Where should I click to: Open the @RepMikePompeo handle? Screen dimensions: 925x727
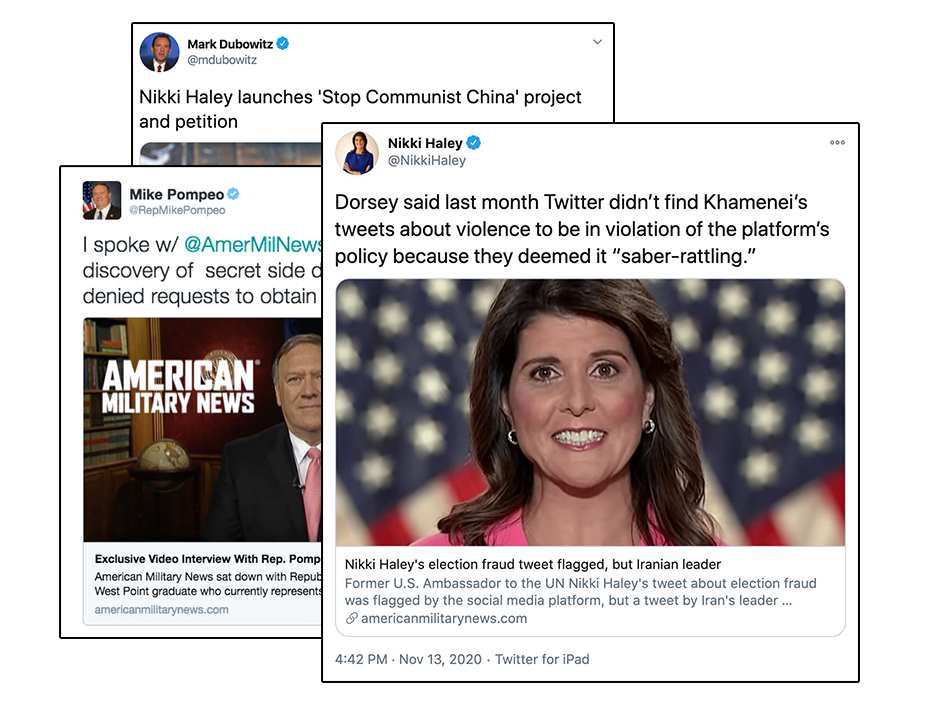(x=177, y=210)
